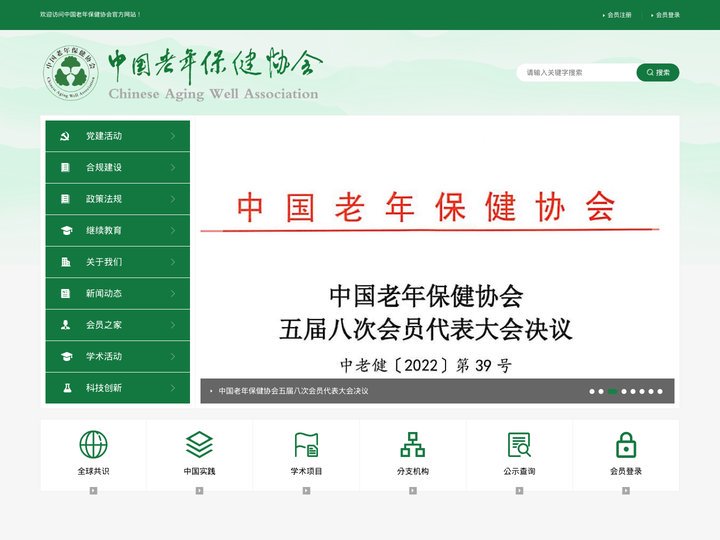This screenshot has width=720, height=540.
Task: Click the keyword search input field
Action: [577, 73]
